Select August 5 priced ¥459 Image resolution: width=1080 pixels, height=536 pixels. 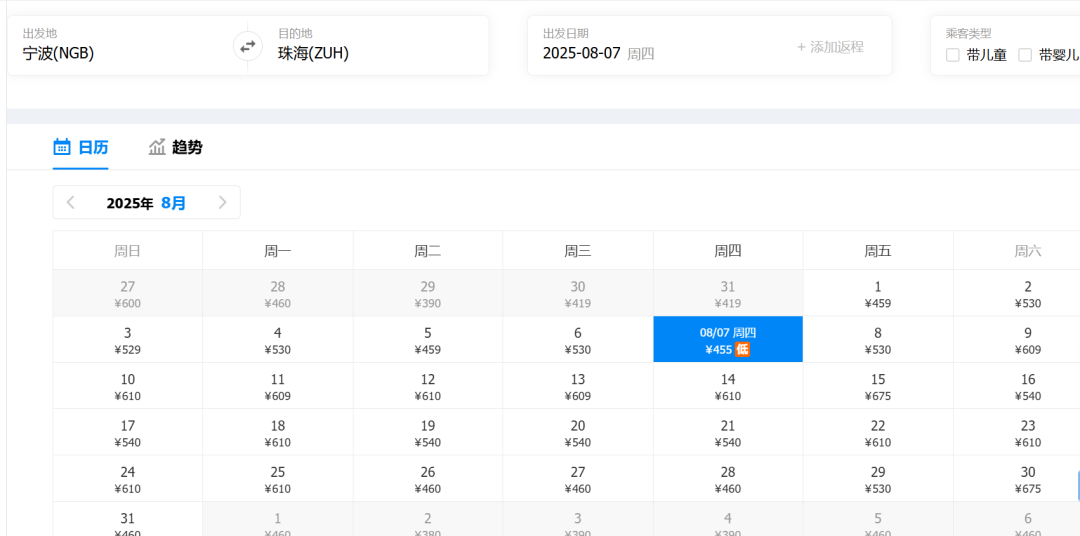pyautogui.click(x=428, y=340)
